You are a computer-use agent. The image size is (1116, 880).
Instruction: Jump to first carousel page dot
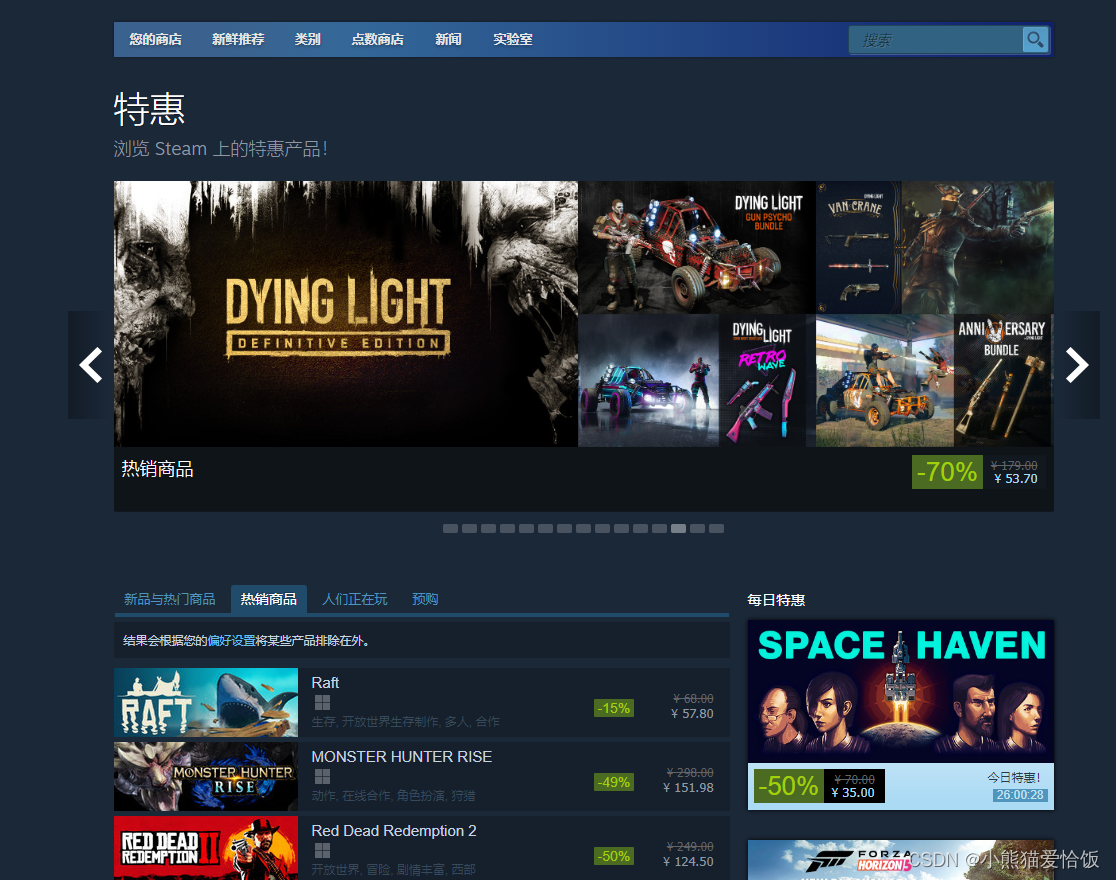click(x=451, y=528)
